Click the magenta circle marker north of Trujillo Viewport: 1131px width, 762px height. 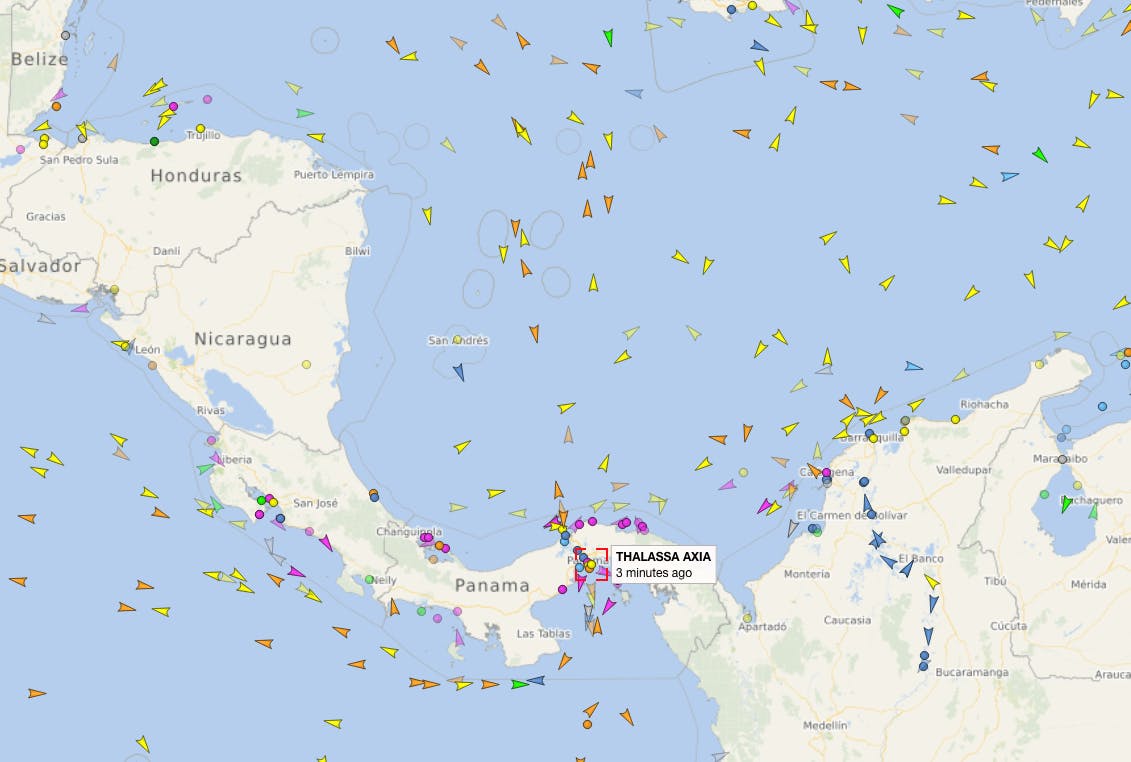pyautogui.click(x=208, y=100)
